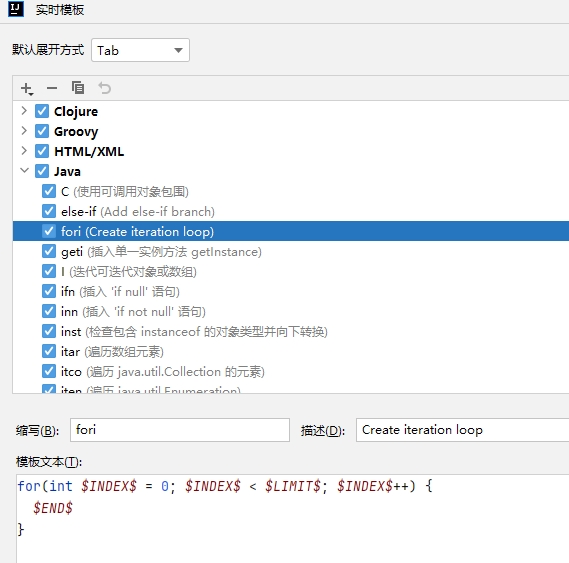Screen dimensions: 569x563
Task: Click the duplicate template copy icon
Action: point(78,88)
